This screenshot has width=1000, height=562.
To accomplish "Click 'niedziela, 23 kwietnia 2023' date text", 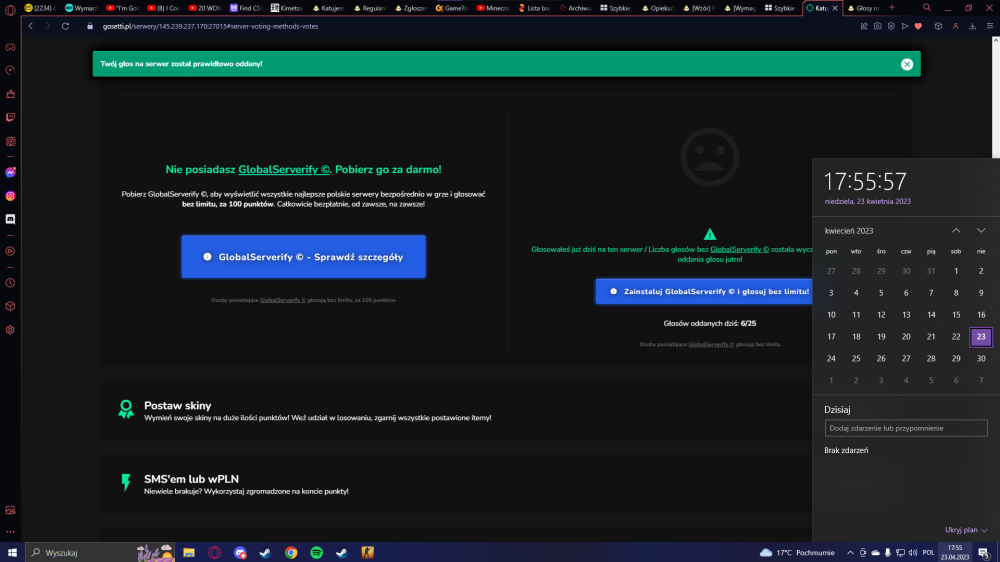I will click(x=867, y=201).
